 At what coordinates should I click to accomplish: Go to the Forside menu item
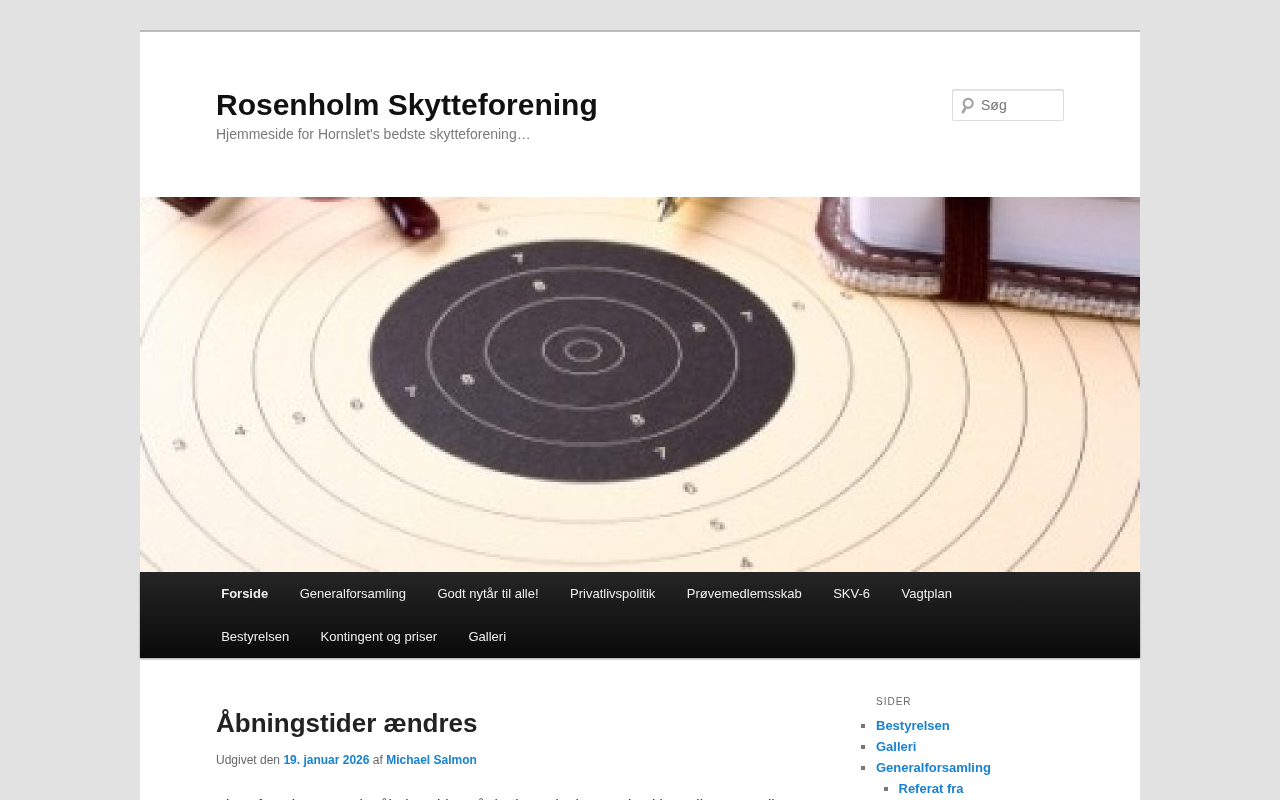point(244,594)
